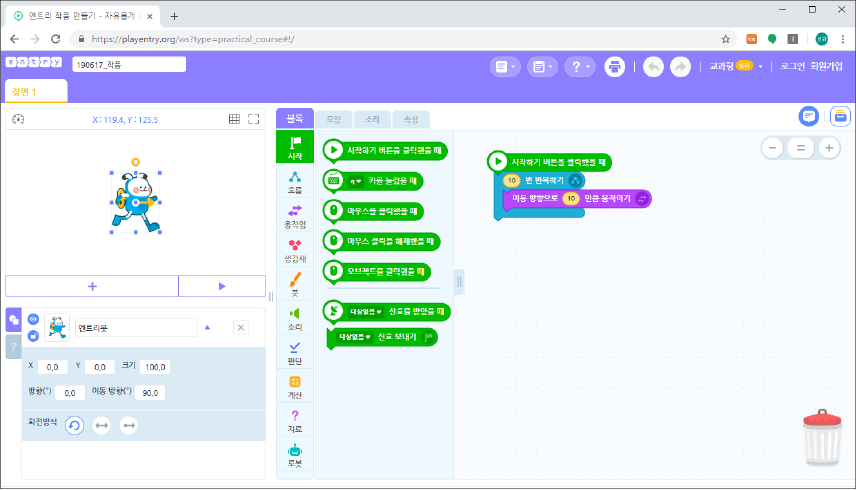
Task: Open the file menu dropdown in header
Action: click(x=505, y=66)
